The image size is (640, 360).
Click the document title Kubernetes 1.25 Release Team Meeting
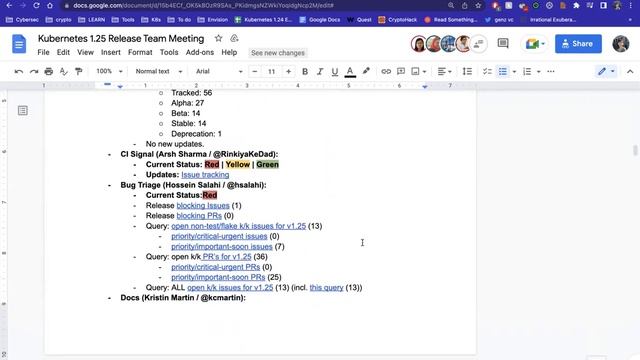pyautogui.click(x=121, y=38)
